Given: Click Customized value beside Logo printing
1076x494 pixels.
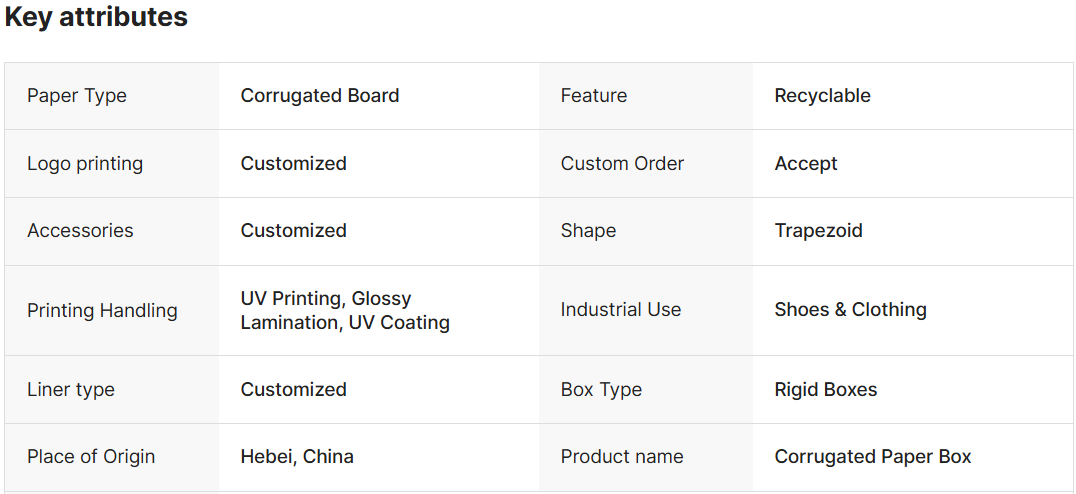Looking at the screenshot, I should point(294,164).
